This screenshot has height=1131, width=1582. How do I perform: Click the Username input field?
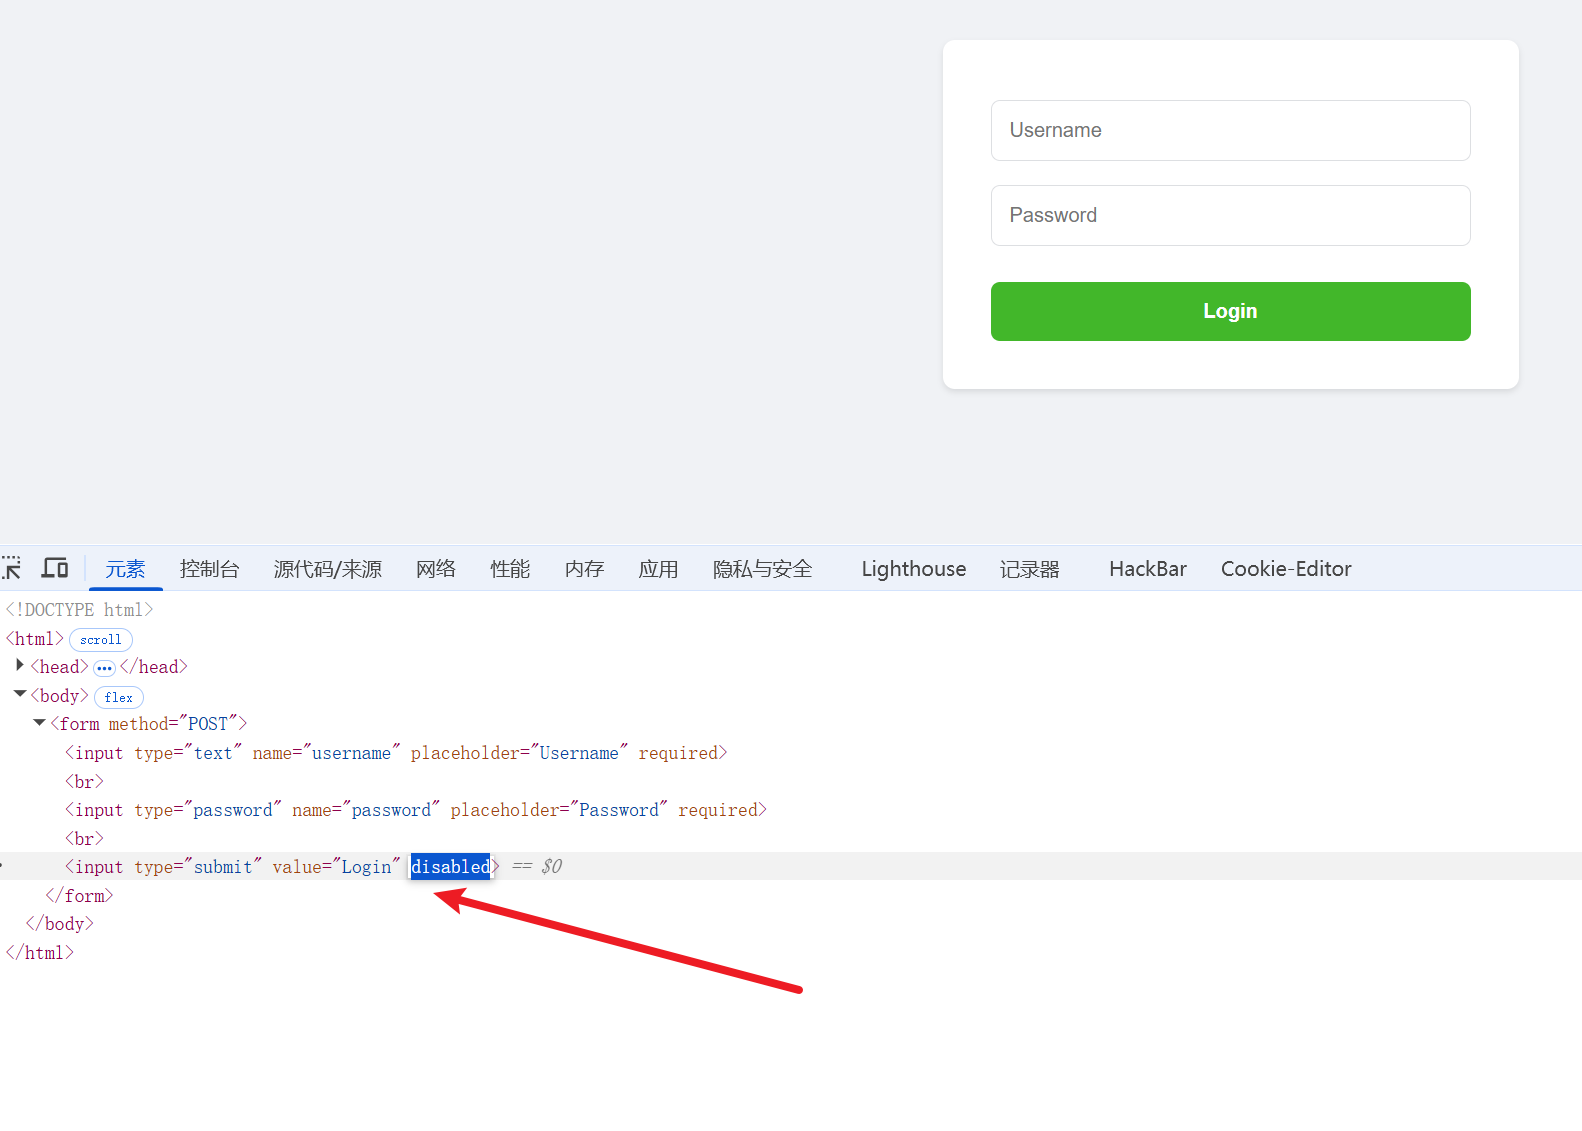(x=1230, y=130)
